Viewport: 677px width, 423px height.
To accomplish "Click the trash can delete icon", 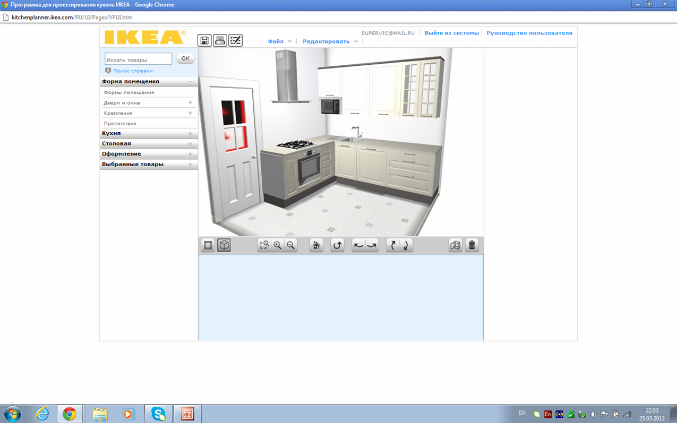I will point(472,245).
